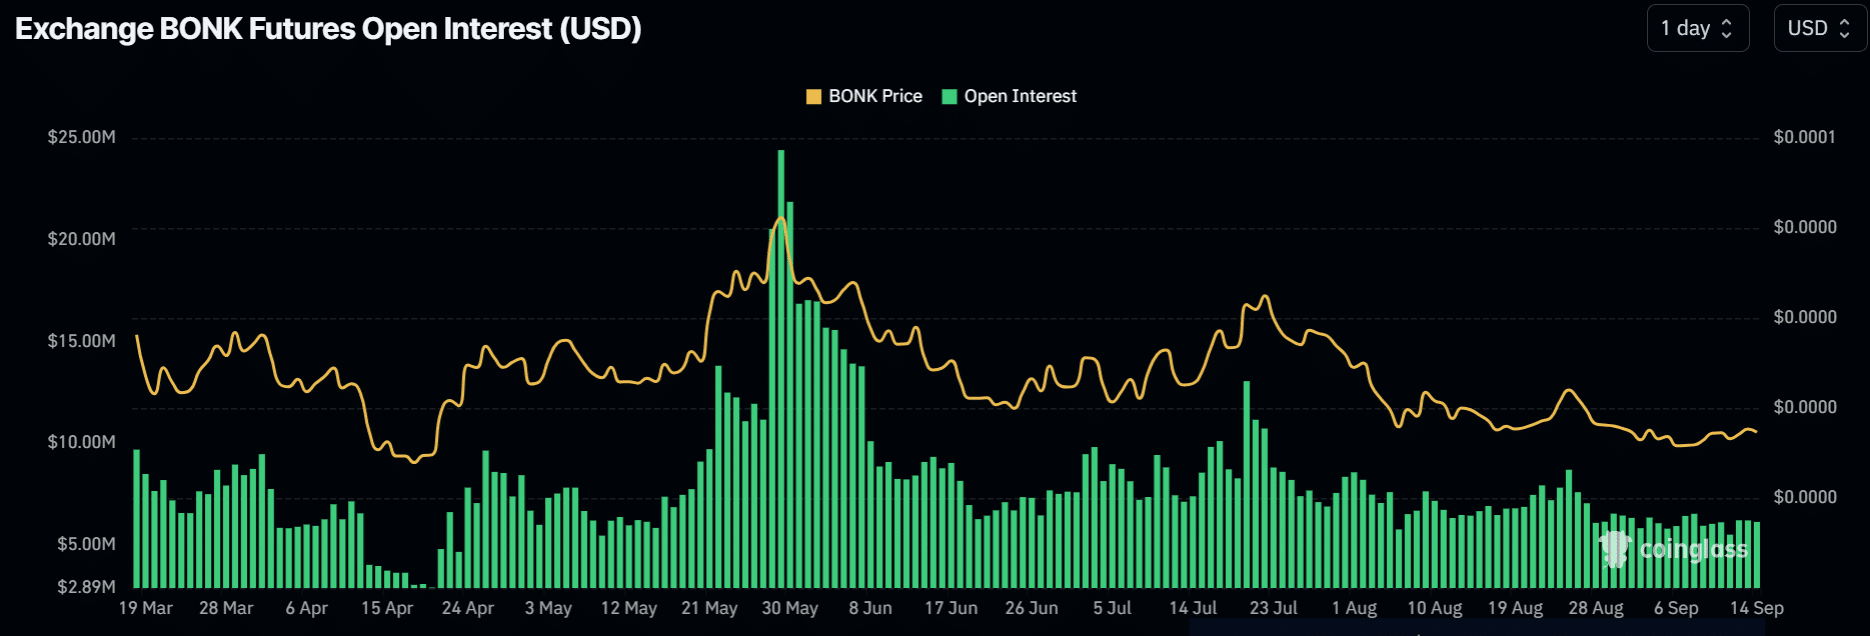Image resolution: width=1870 pixels, height=636 pixels.
Task: Click the 30 May date label
Action: tap(790, 608)
